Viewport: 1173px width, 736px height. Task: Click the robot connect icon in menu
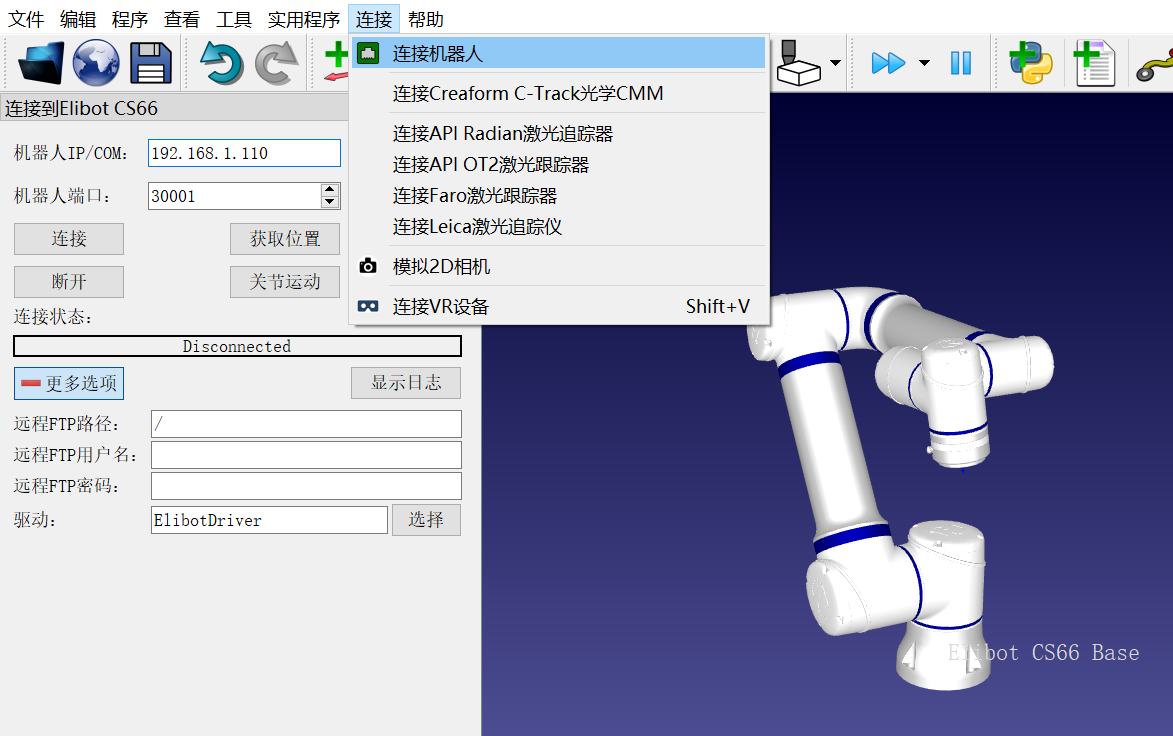coord(367,53)
